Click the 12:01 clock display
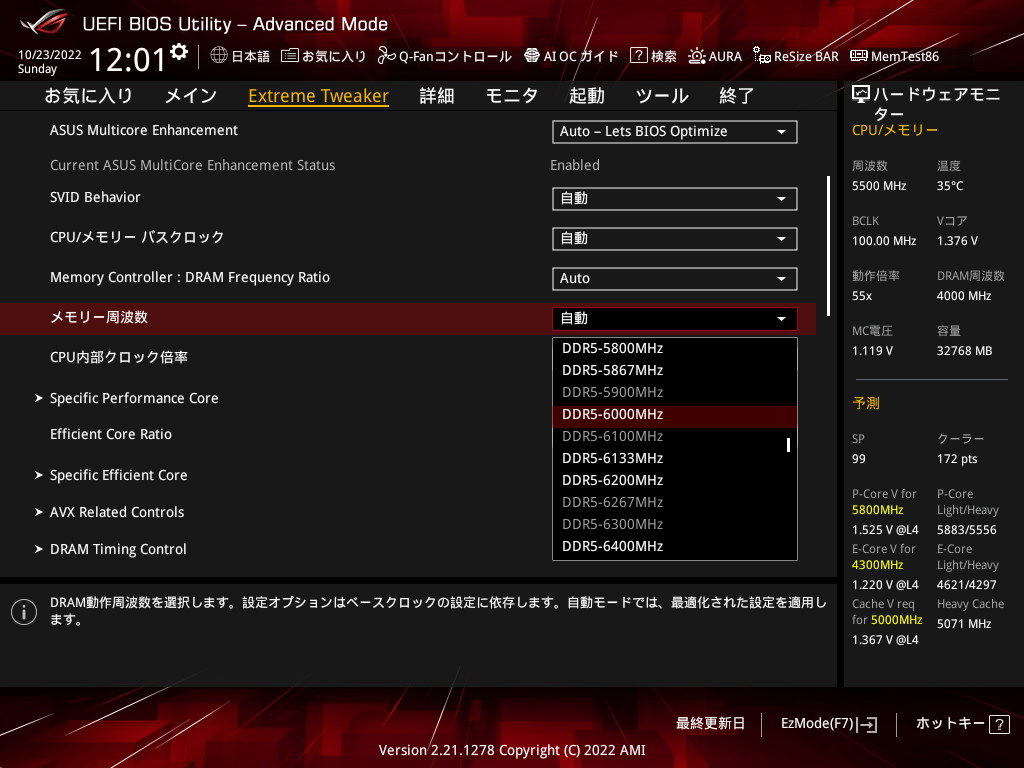 coord(128,59)
